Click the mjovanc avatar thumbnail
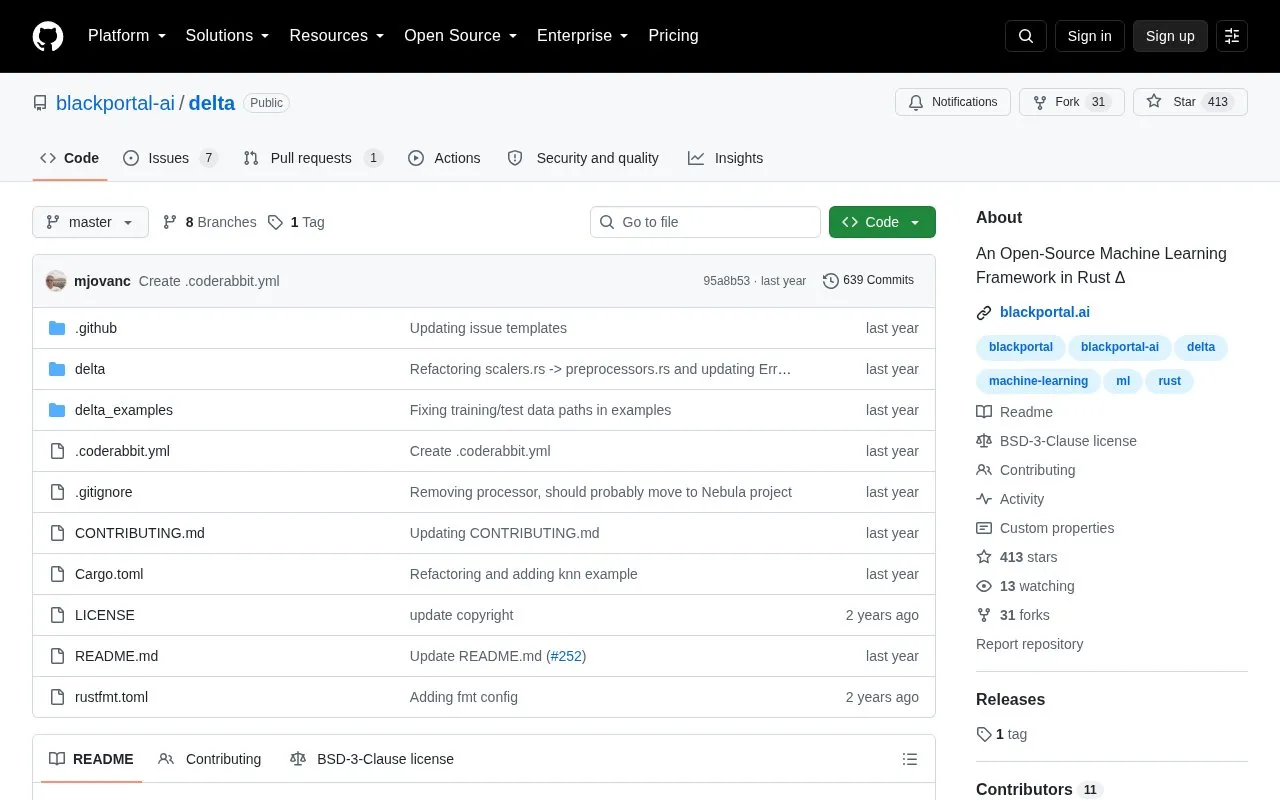 coord(56,281)
